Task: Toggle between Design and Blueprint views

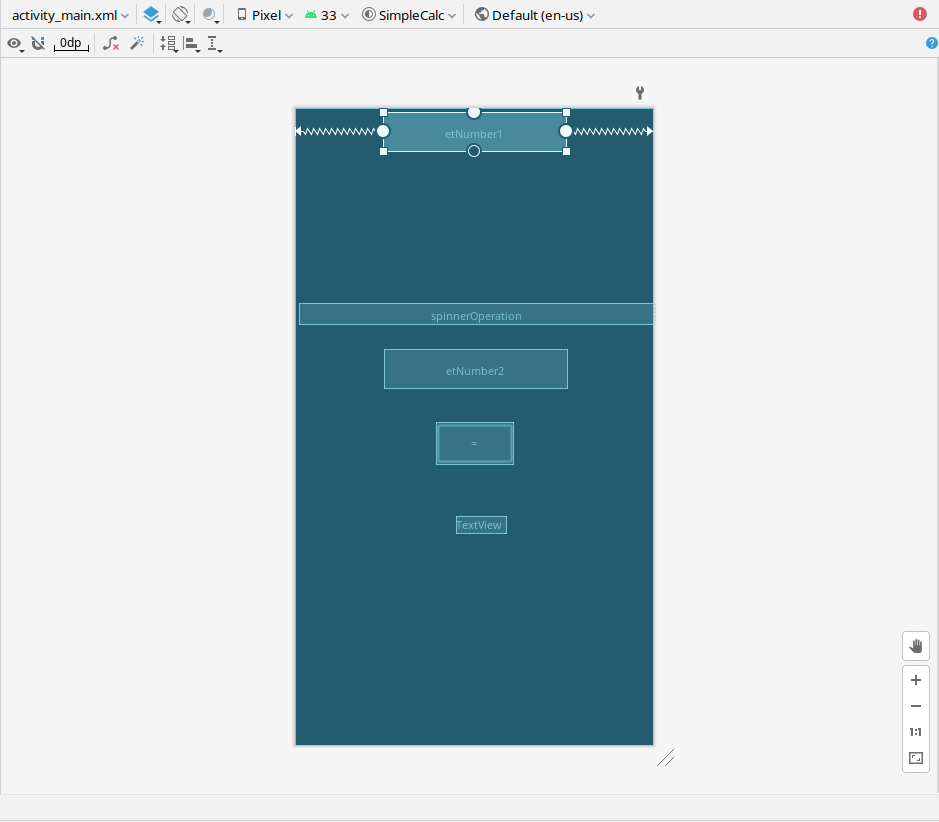Action: pos(151,14)
